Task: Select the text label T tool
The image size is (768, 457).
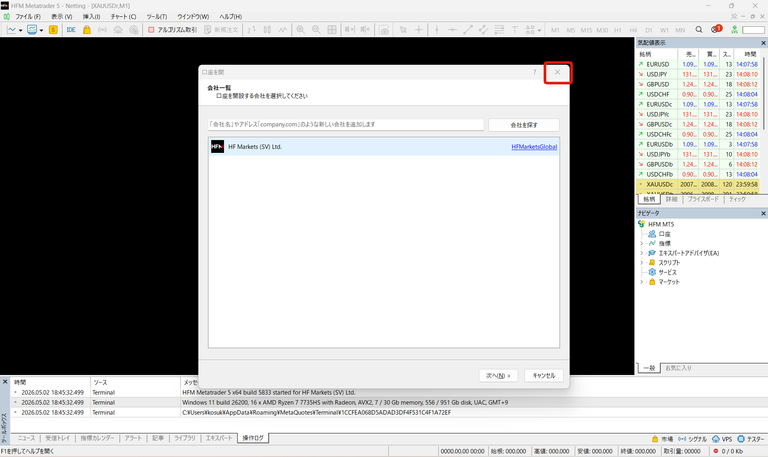Action: (515, 30)
